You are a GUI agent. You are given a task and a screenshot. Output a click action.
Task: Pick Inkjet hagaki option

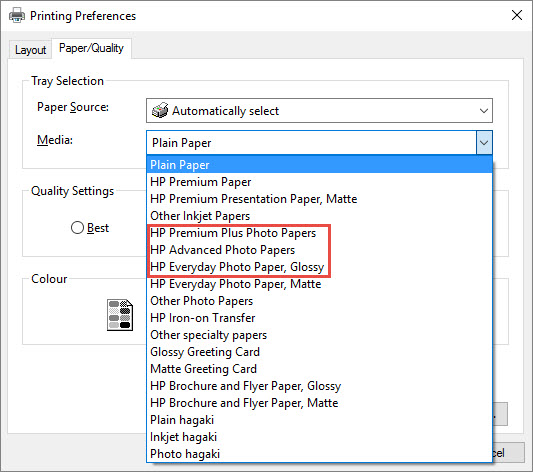pyautogui.click(x=319, y=437)
